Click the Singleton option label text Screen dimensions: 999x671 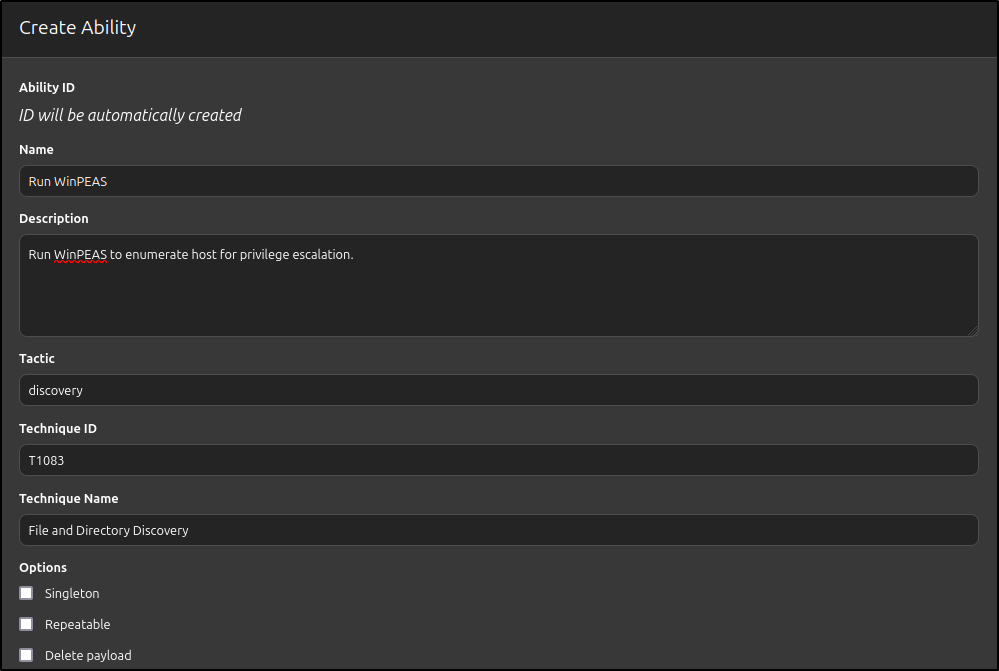pos(72,594)
